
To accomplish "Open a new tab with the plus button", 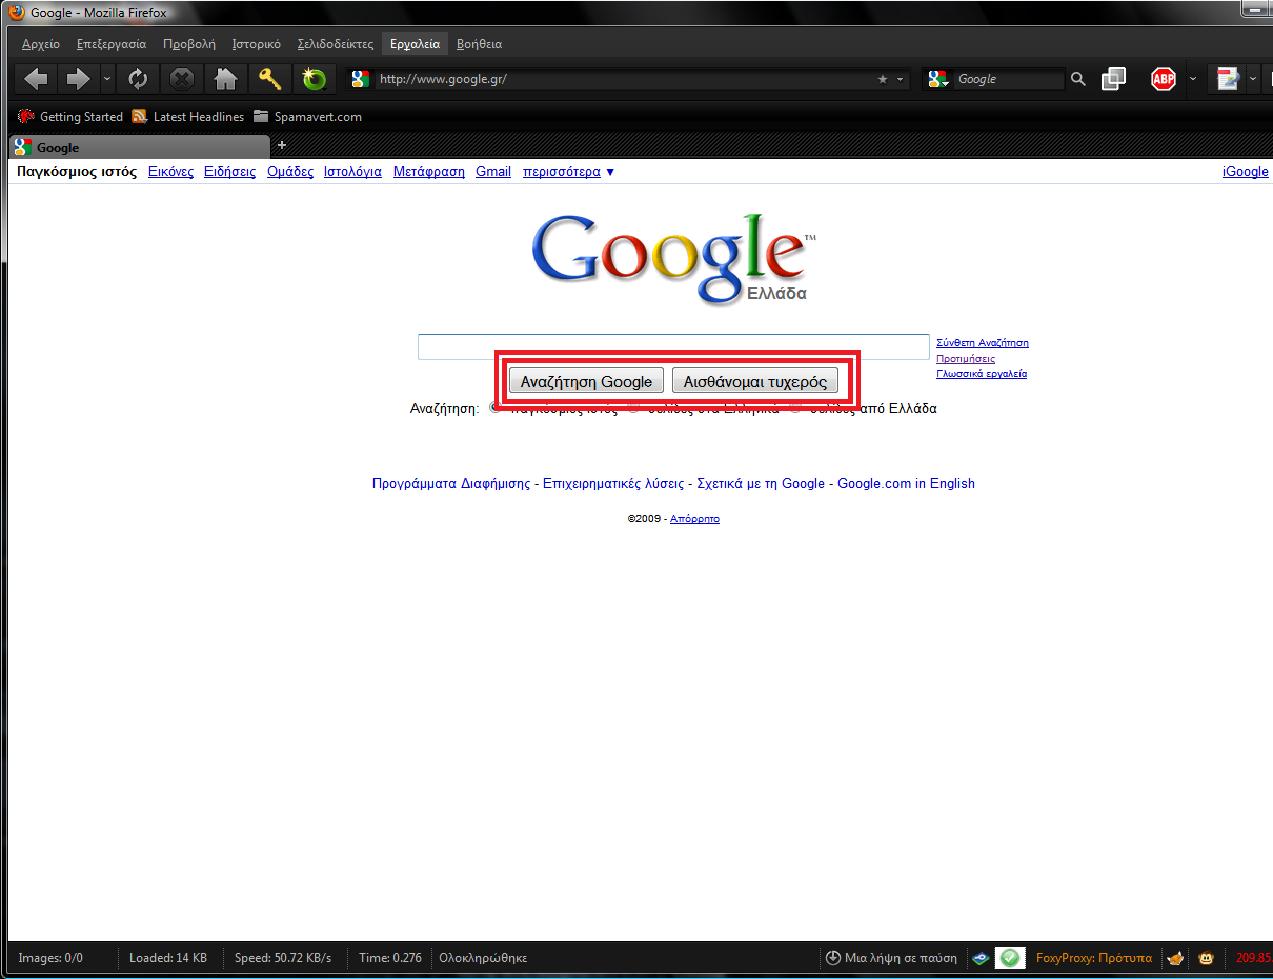I will 282,145.
